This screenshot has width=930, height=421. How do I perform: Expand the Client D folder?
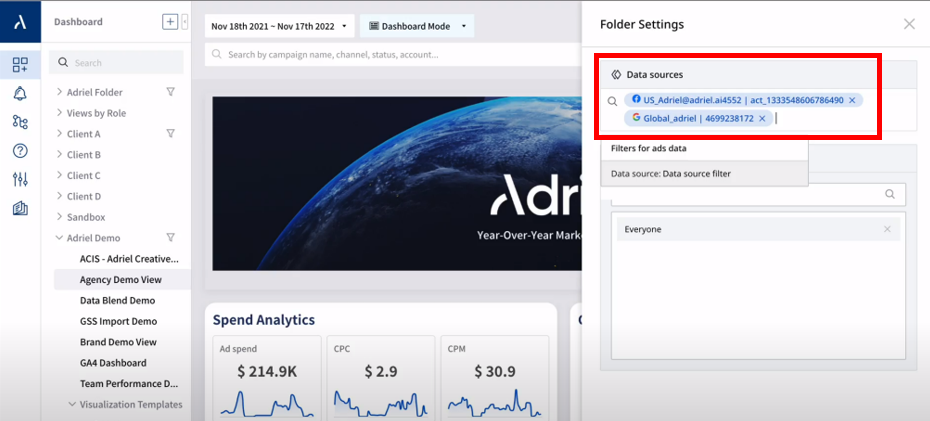tap(59, 196)
